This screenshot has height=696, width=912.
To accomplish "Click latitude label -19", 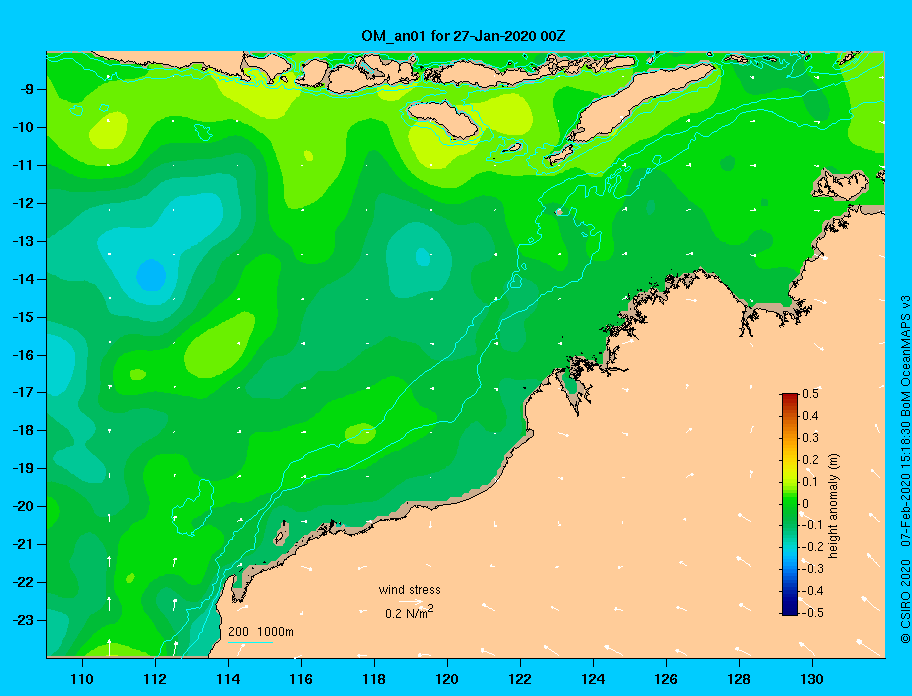I will pyautogui.click(x=23, y=469).
